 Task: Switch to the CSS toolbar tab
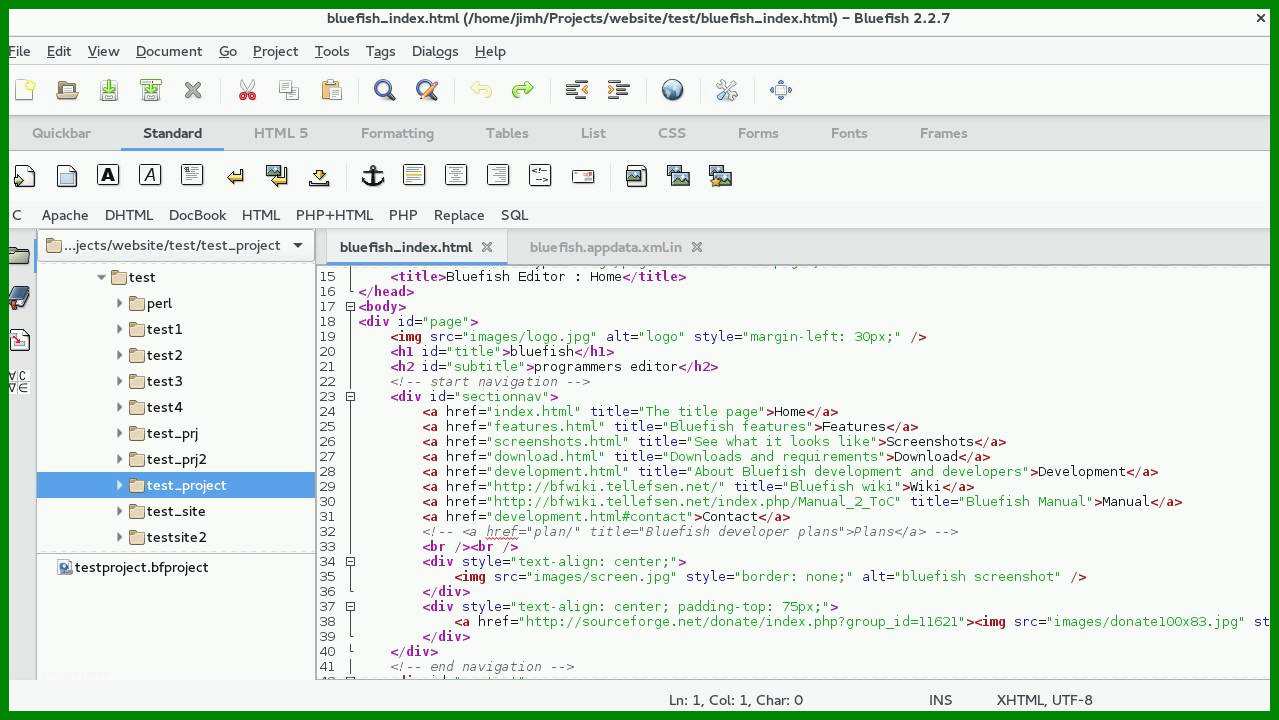click(672, 133)
